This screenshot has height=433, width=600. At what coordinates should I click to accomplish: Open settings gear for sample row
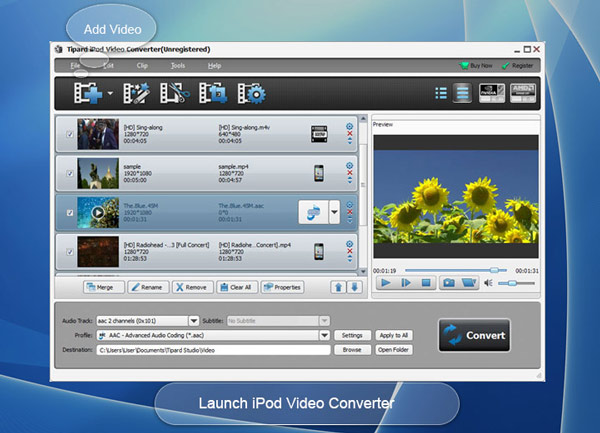pyautogui.click(x=349, y=165)
